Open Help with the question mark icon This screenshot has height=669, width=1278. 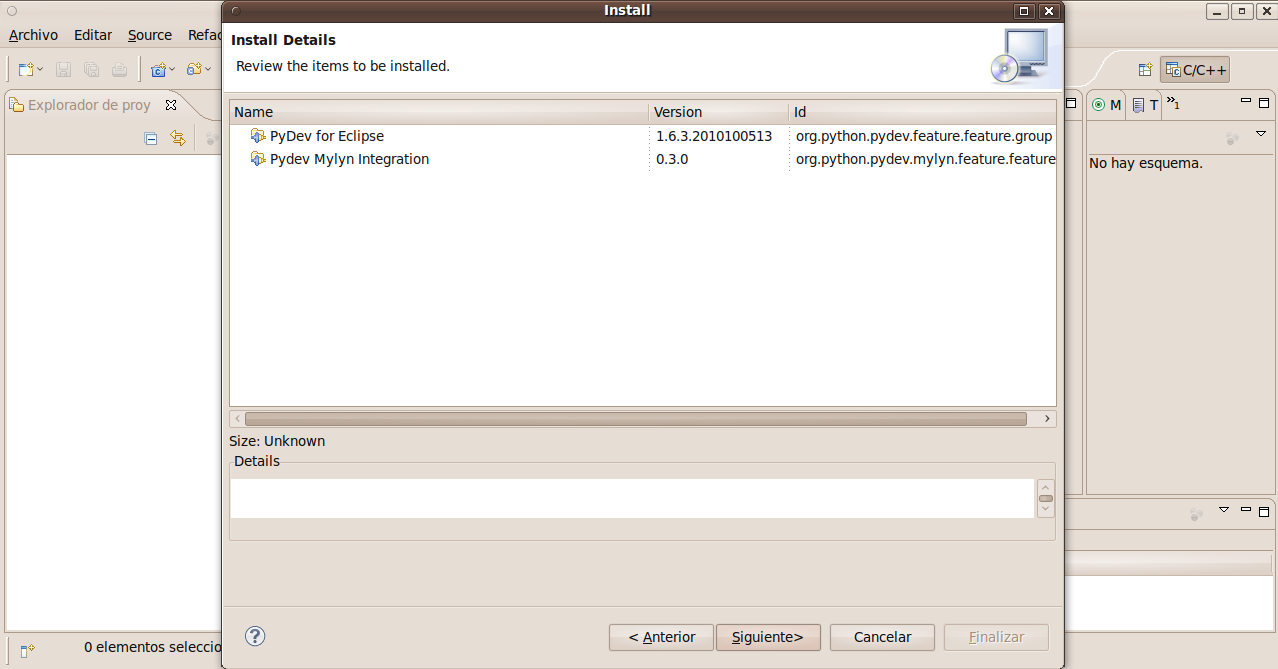tap(255, 636)
